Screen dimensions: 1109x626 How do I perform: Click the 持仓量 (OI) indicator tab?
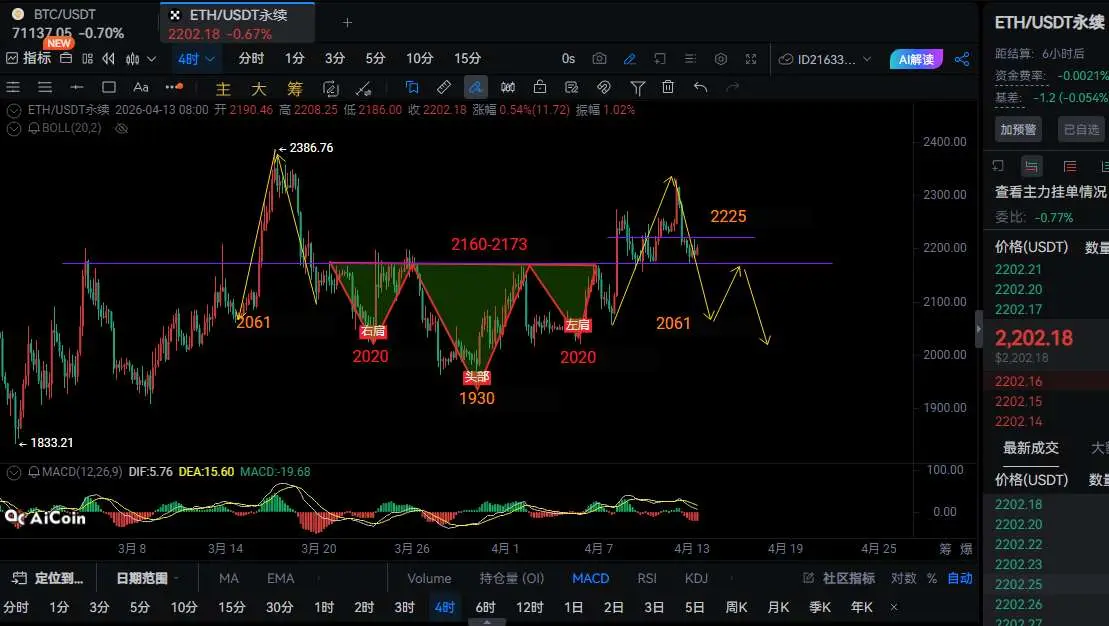point(512,579)
